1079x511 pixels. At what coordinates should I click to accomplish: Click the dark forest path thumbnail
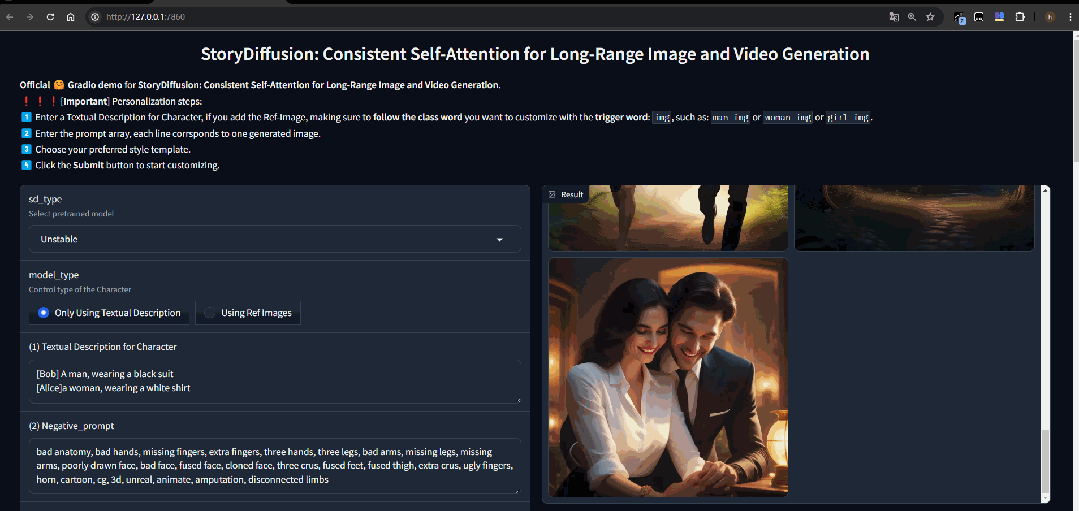(x=915, y=217)
